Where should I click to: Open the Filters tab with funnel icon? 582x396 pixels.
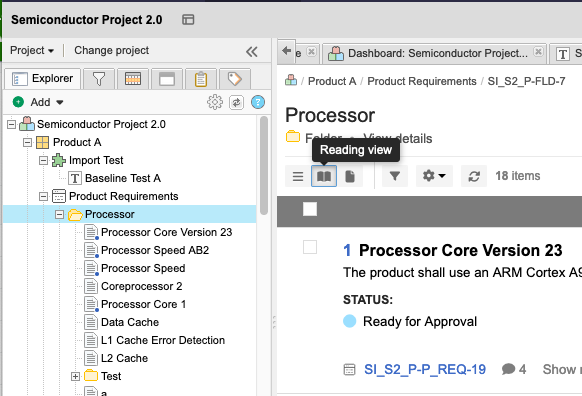99,79
